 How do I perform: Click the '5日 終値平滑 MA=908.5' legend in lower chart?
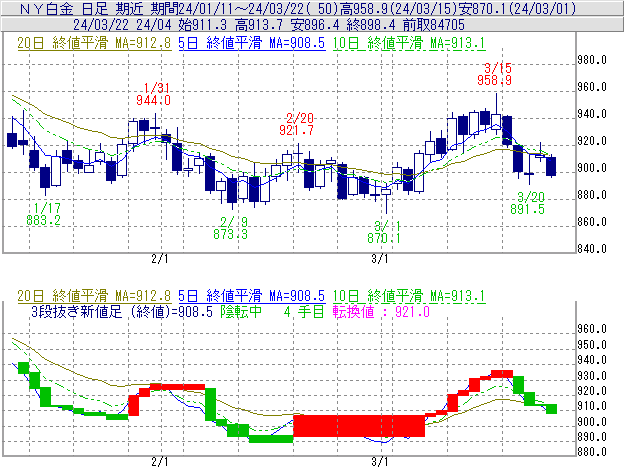click(252, 296)
